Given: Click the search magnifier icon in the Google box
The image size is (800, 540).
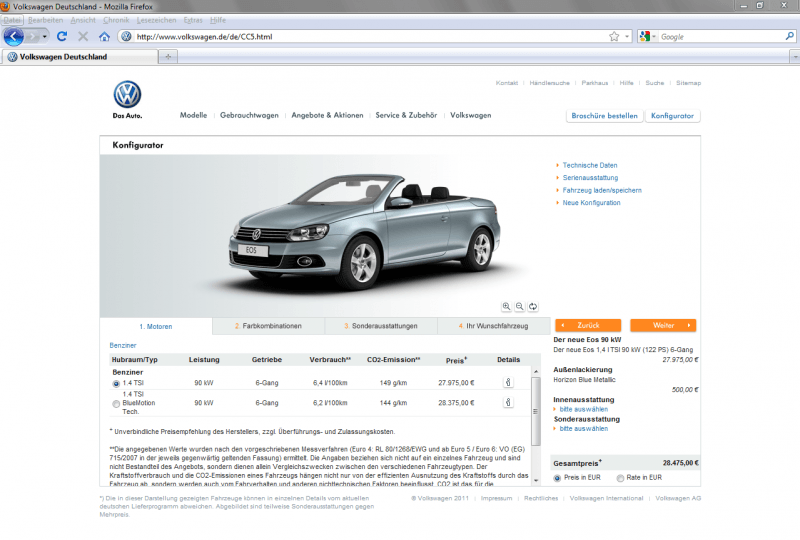Looking at the screenshot, I should pyautogui.click(x=789, y=36).
